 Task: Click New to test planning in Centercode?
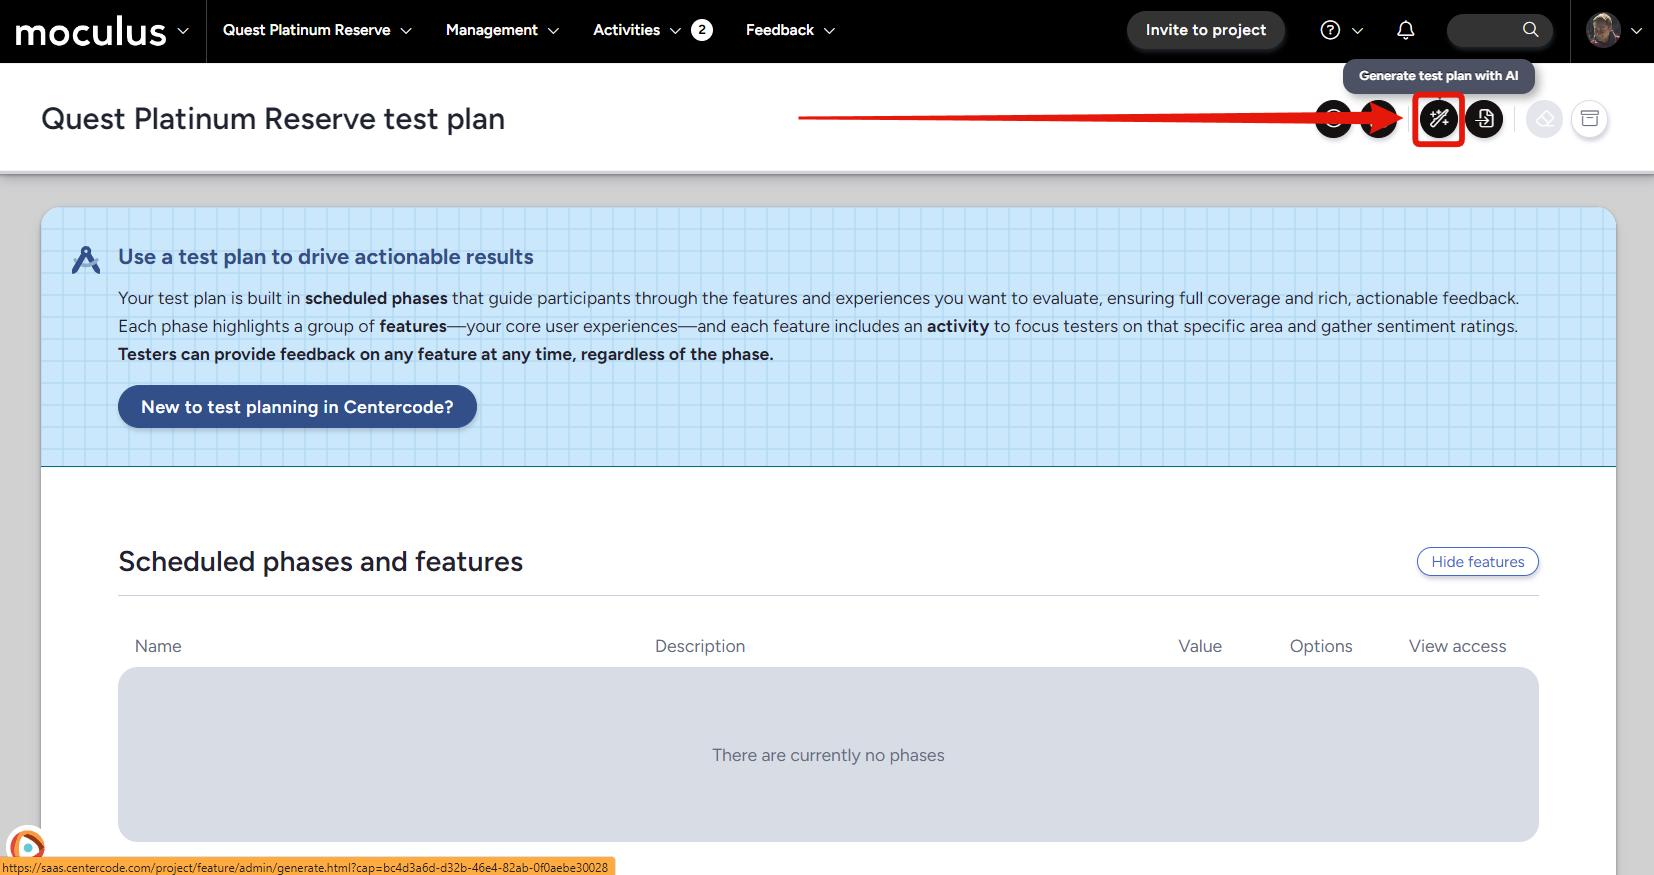[x=297, y=407]
